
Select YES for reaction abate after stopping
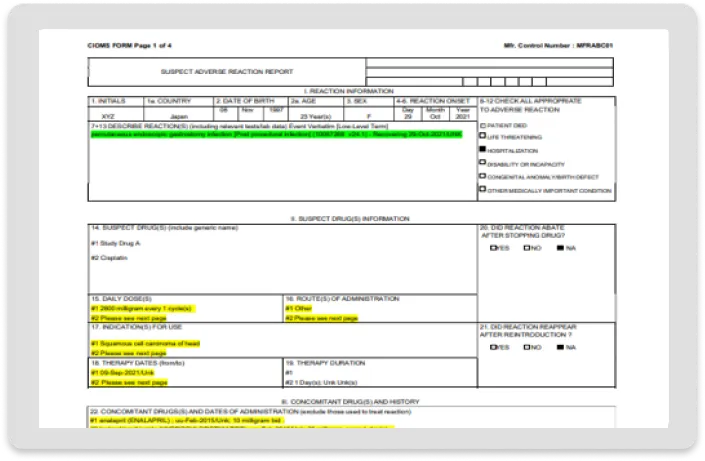[494, 248]
